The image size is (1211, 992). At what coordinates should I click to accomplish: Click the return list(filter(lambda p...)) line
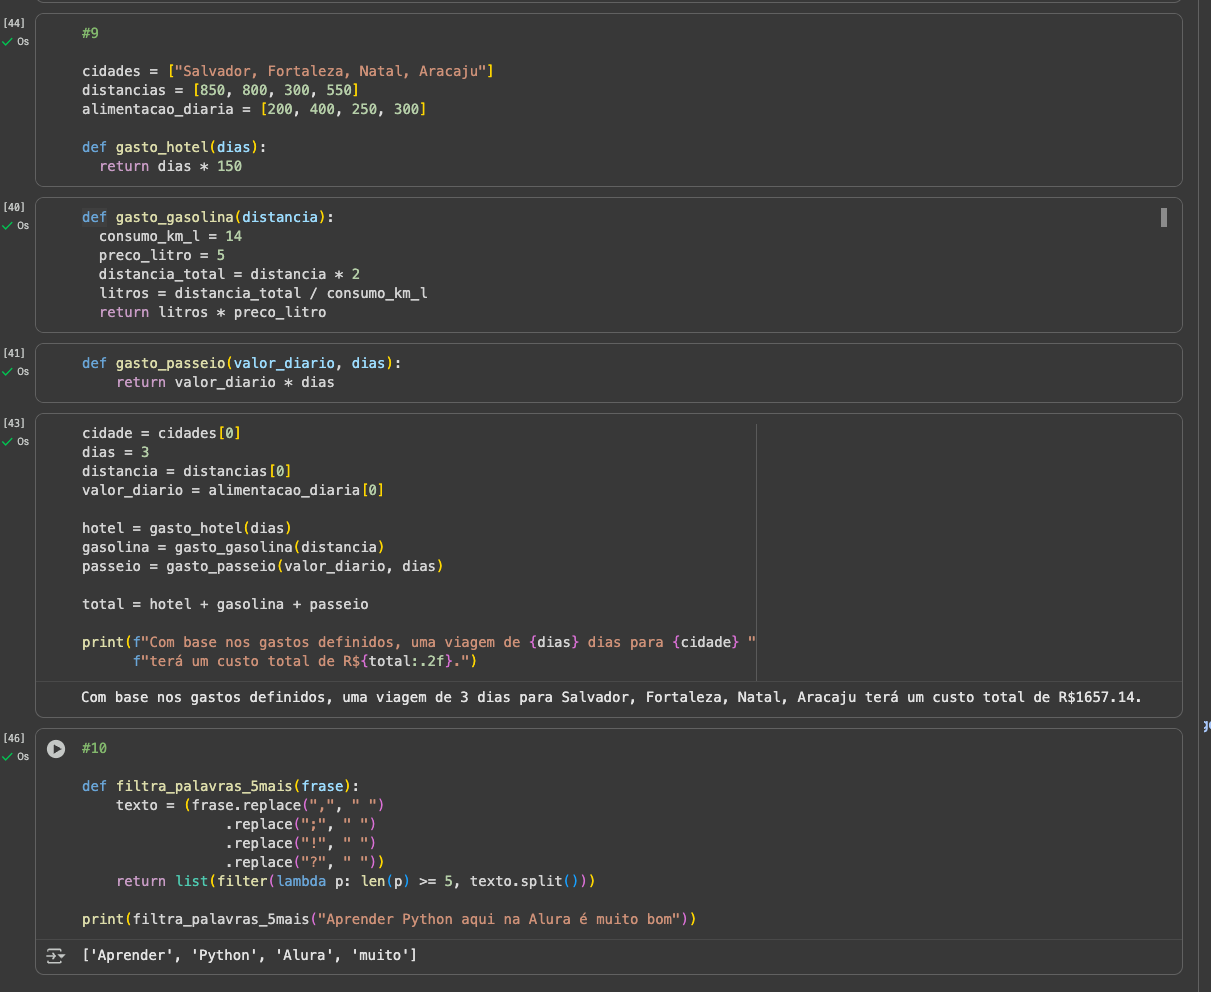[x=356, y=881]
